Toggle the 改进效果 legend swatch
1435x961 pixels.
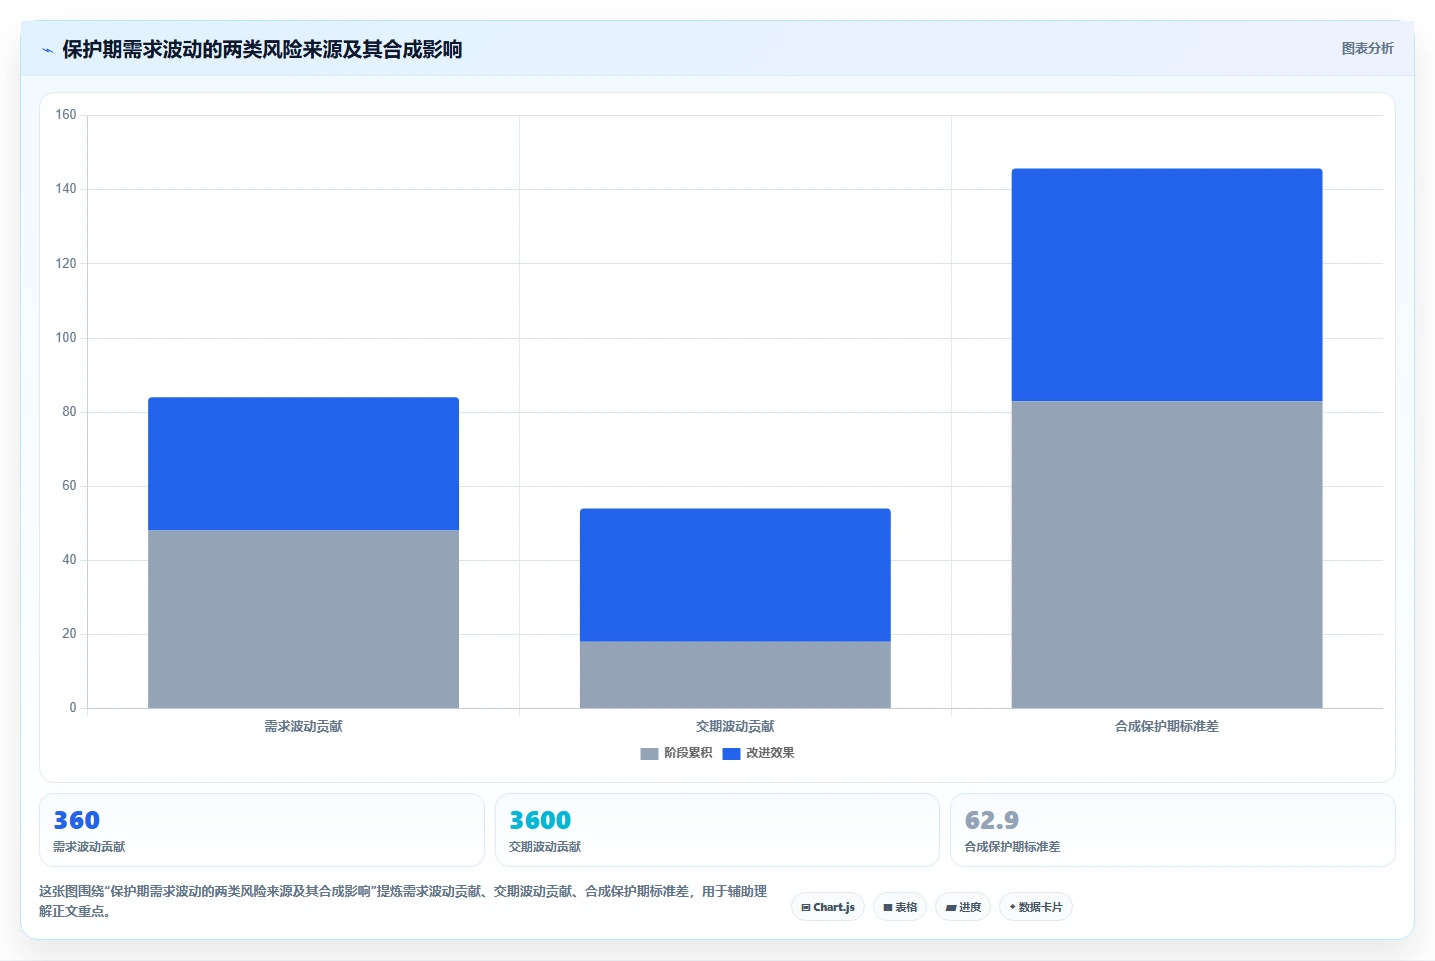tap(731, 753)
